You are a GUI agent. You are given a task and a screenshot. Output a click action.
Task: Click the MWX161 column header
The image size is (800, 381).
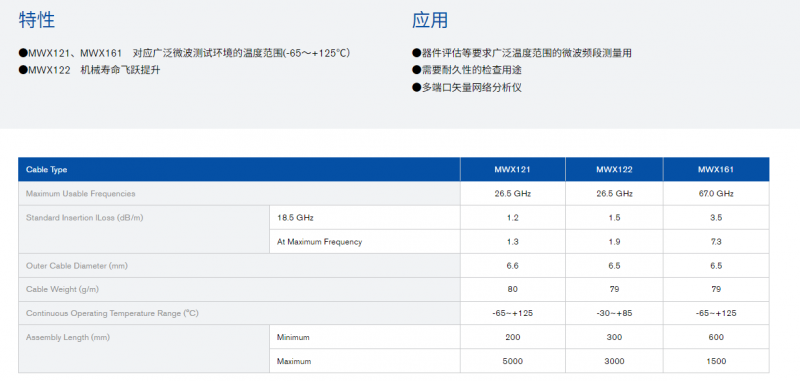tap(716, 170)
